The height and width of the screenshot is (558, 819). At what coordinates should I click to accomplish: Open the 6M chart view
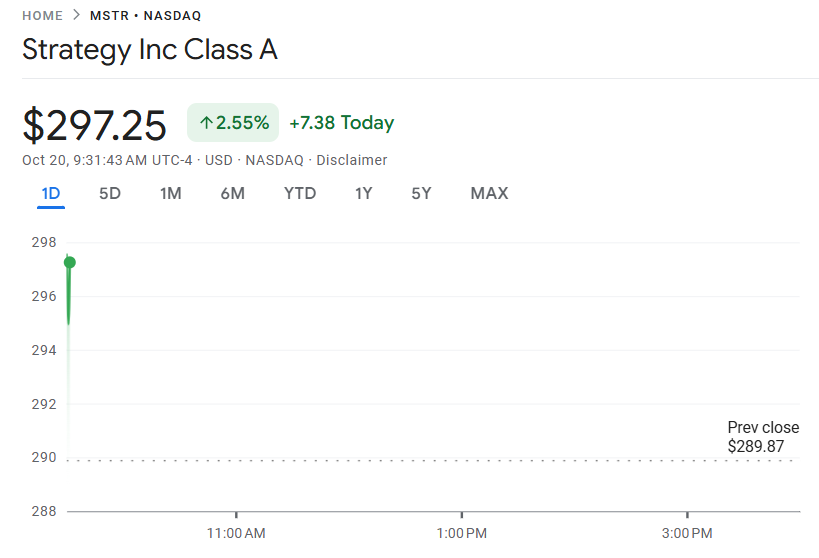(x=232, y=193)
